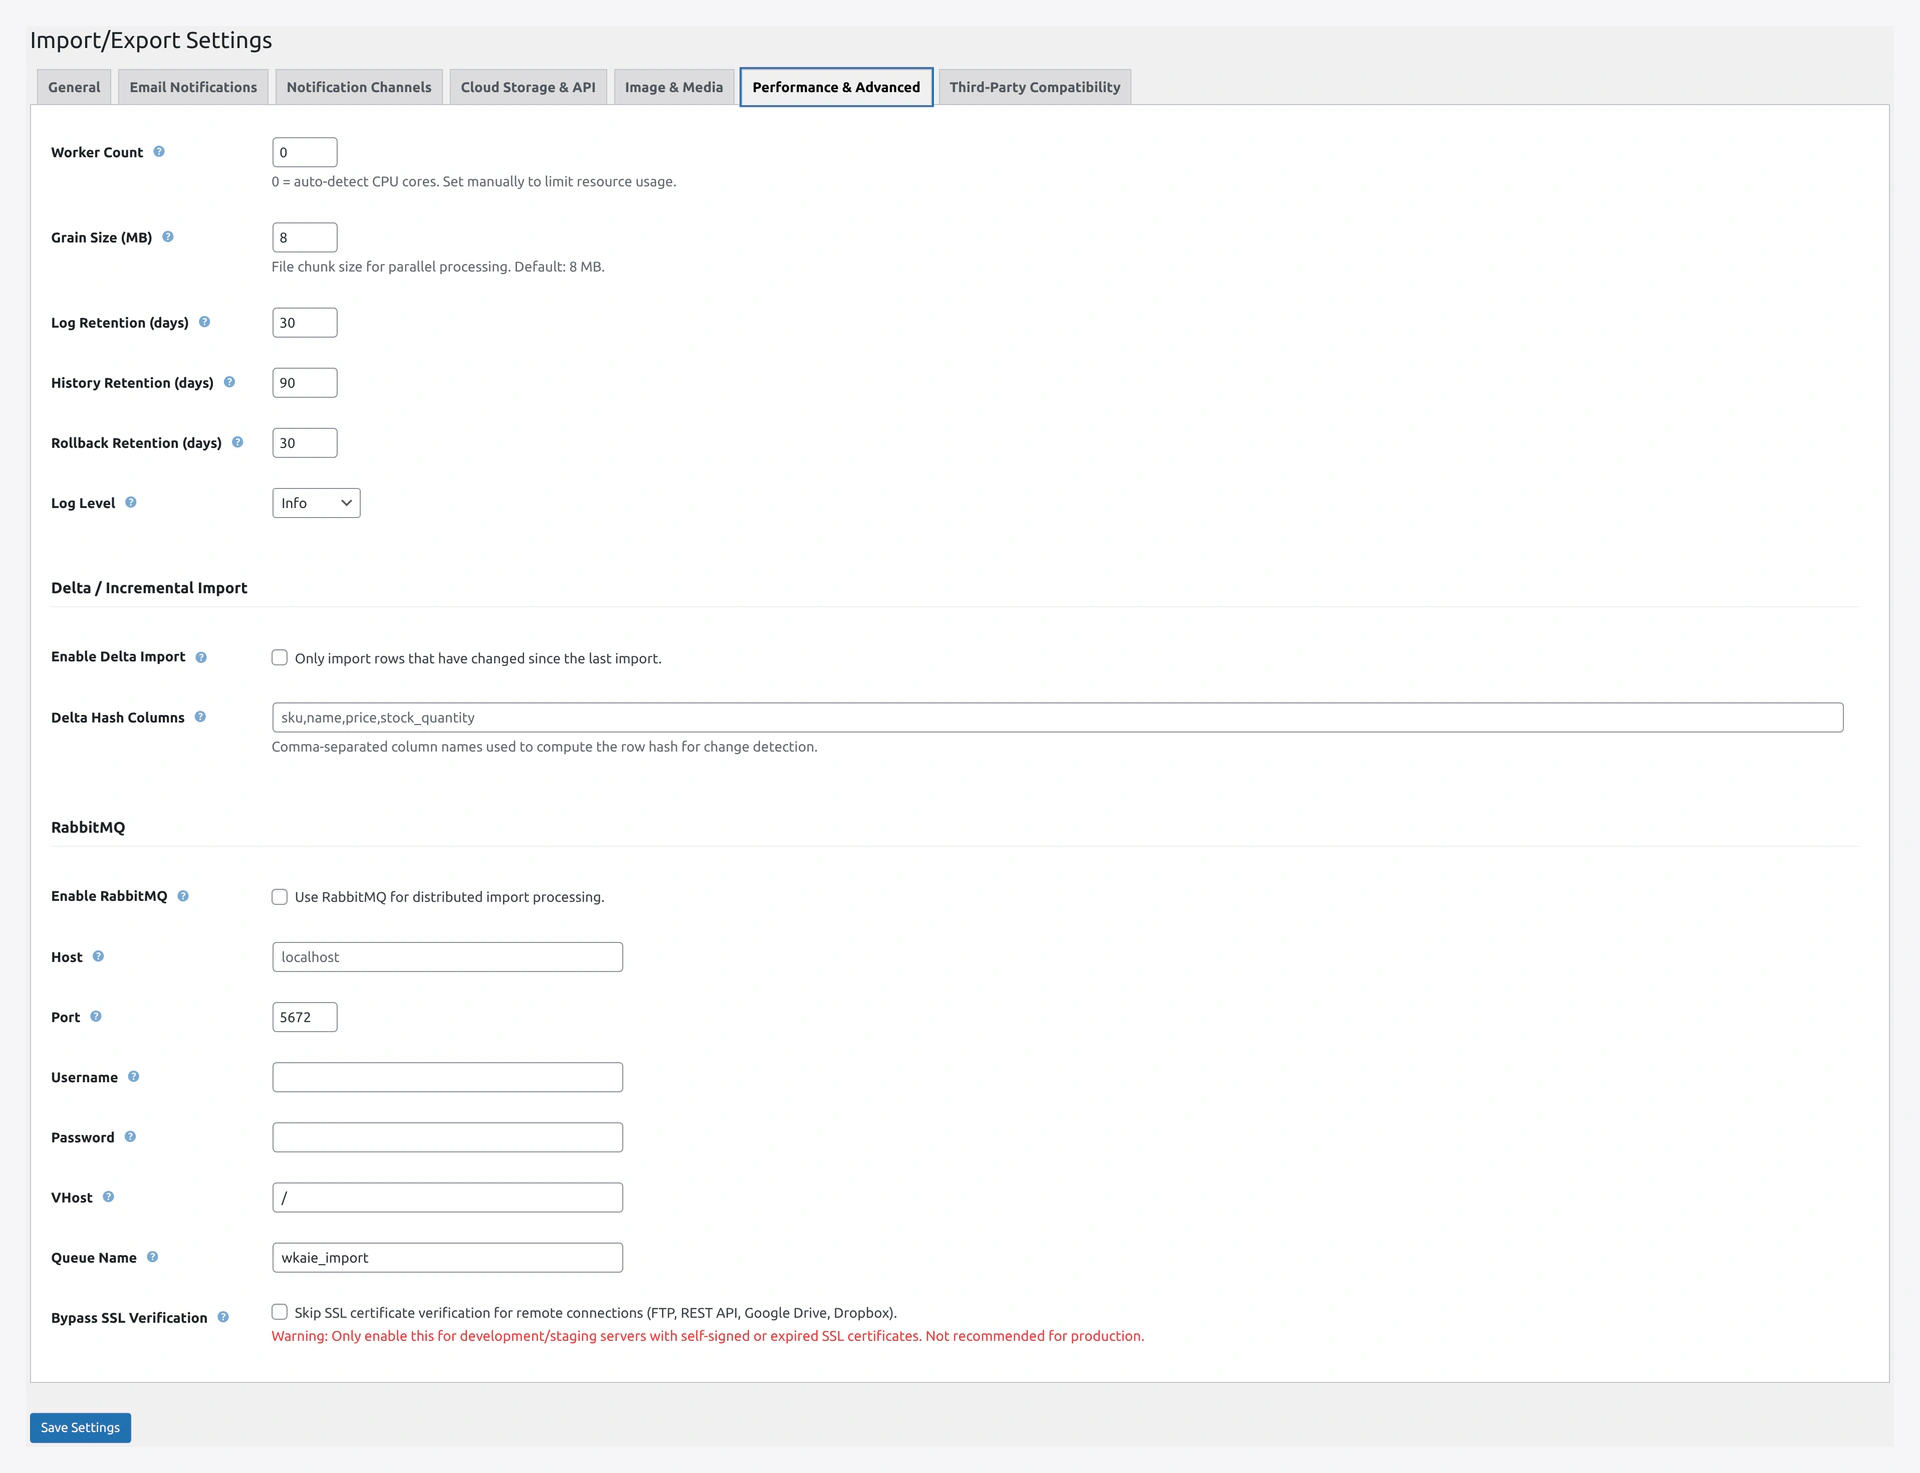Enable the Delta Import checkbox

(x=280, y=658)
